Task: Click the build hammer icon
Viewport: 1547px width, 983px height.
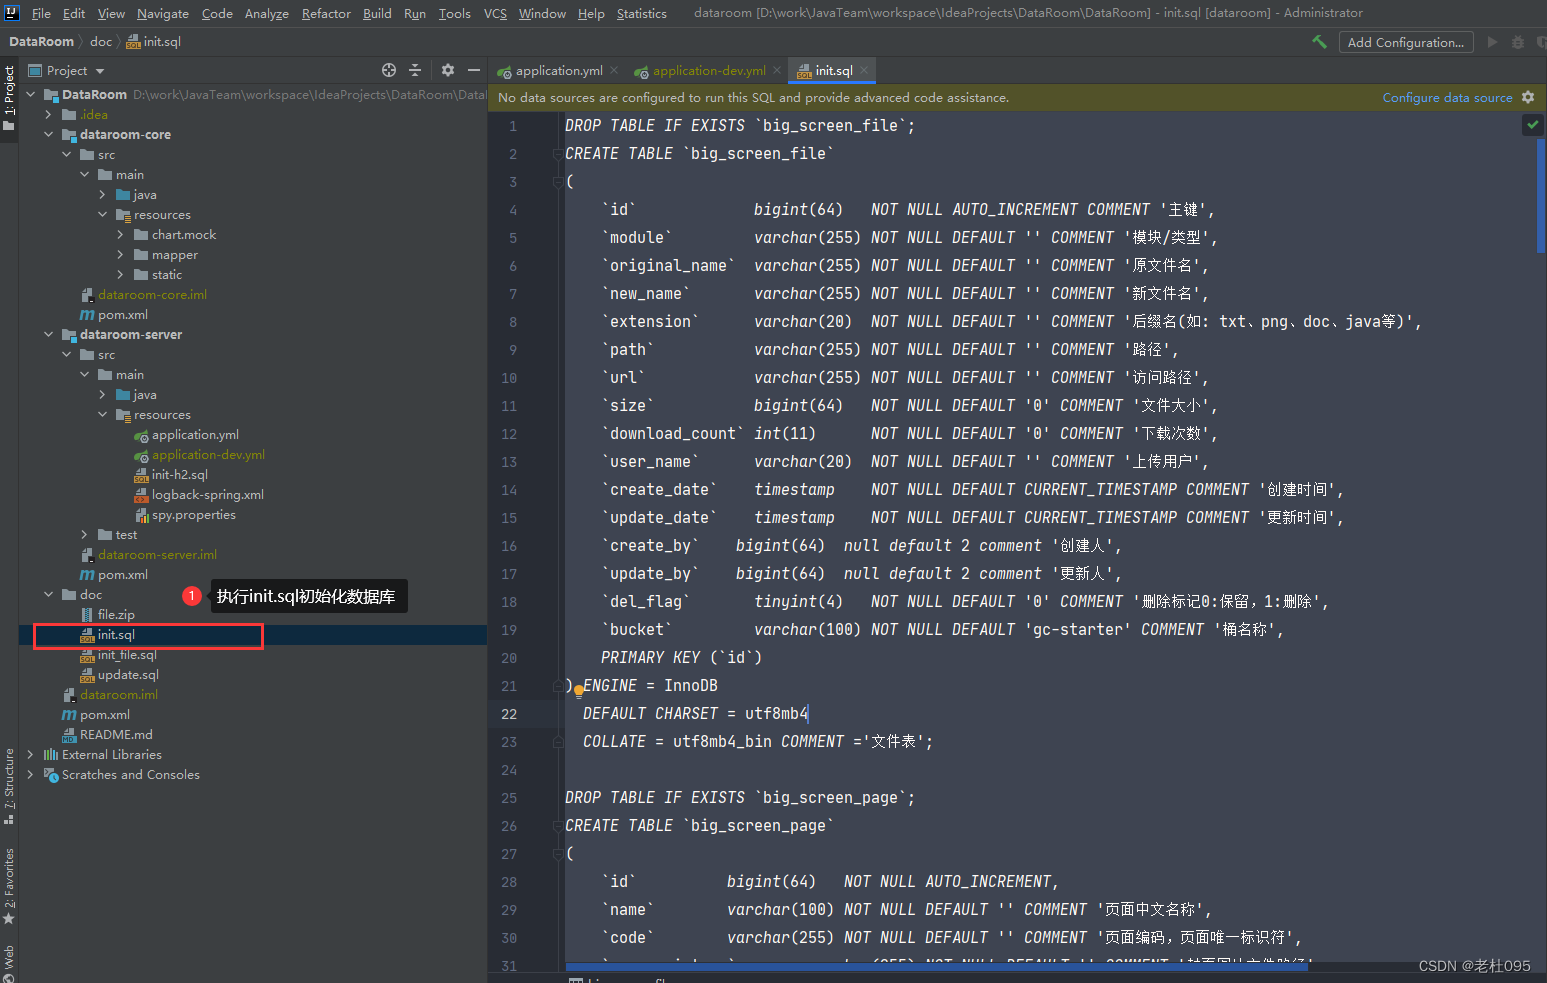Action: tap(1319, 42)
